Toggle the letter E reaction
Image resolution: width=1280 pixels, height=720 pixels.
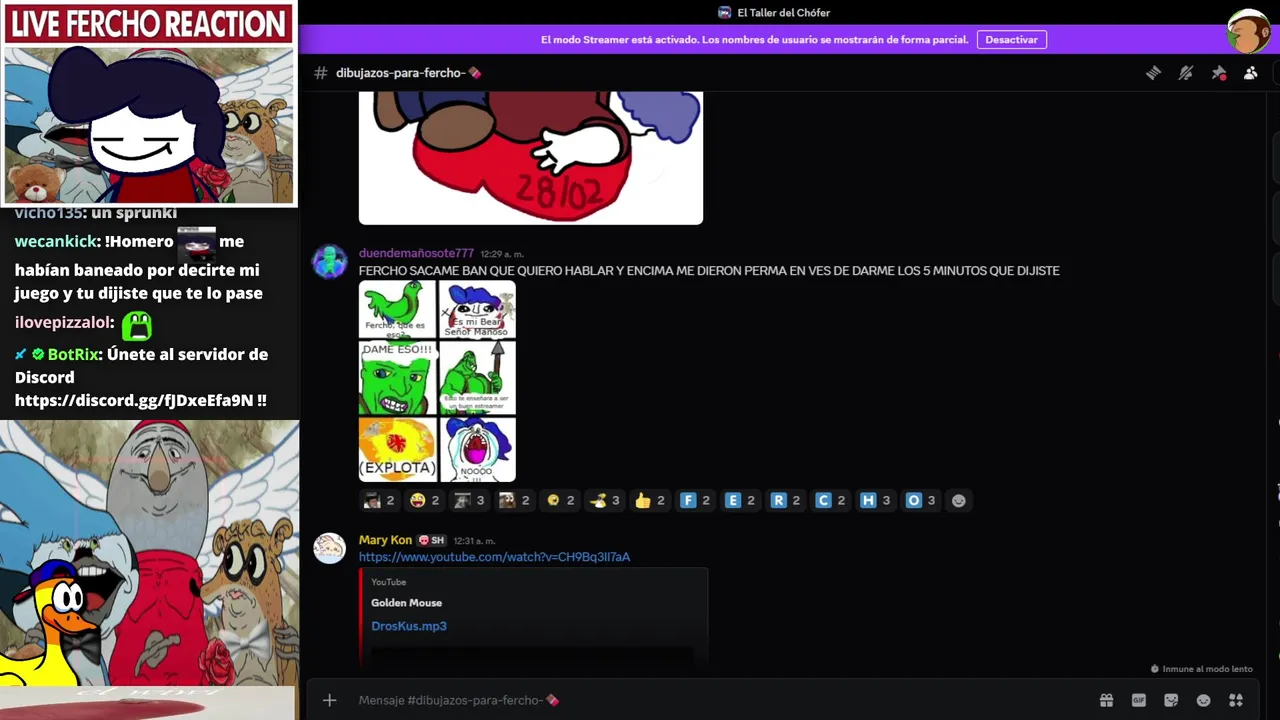tap(740, 500)
